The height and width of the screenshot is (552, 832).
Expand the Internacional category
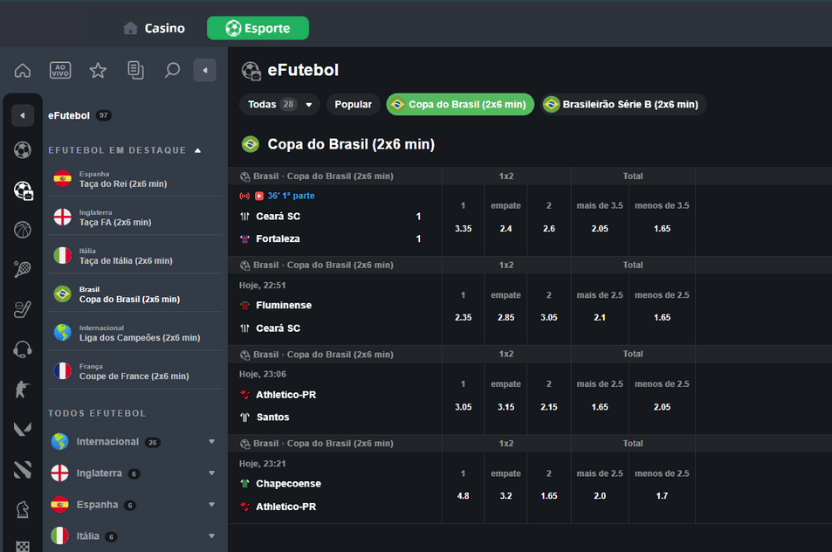[x=212, y=442]
